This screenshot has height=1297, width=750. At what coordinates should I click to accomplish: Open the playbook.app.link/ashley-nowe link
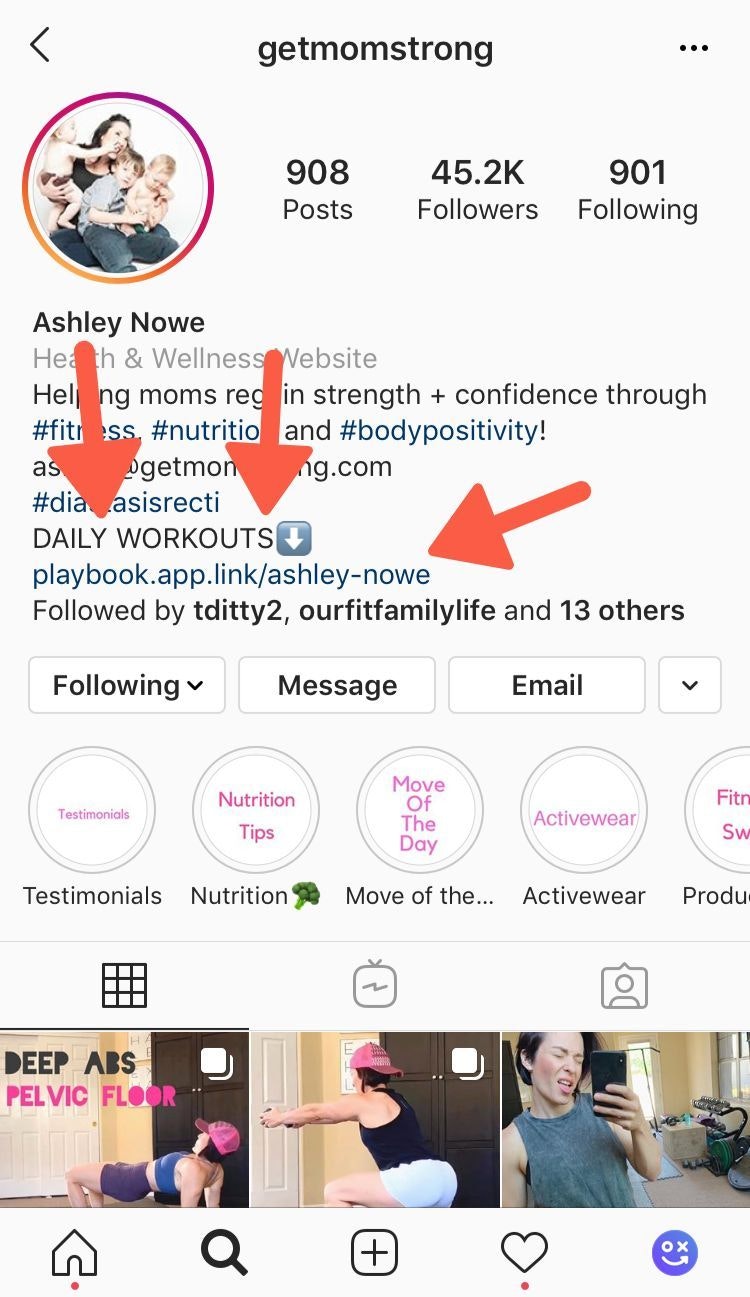pos(231,575)
